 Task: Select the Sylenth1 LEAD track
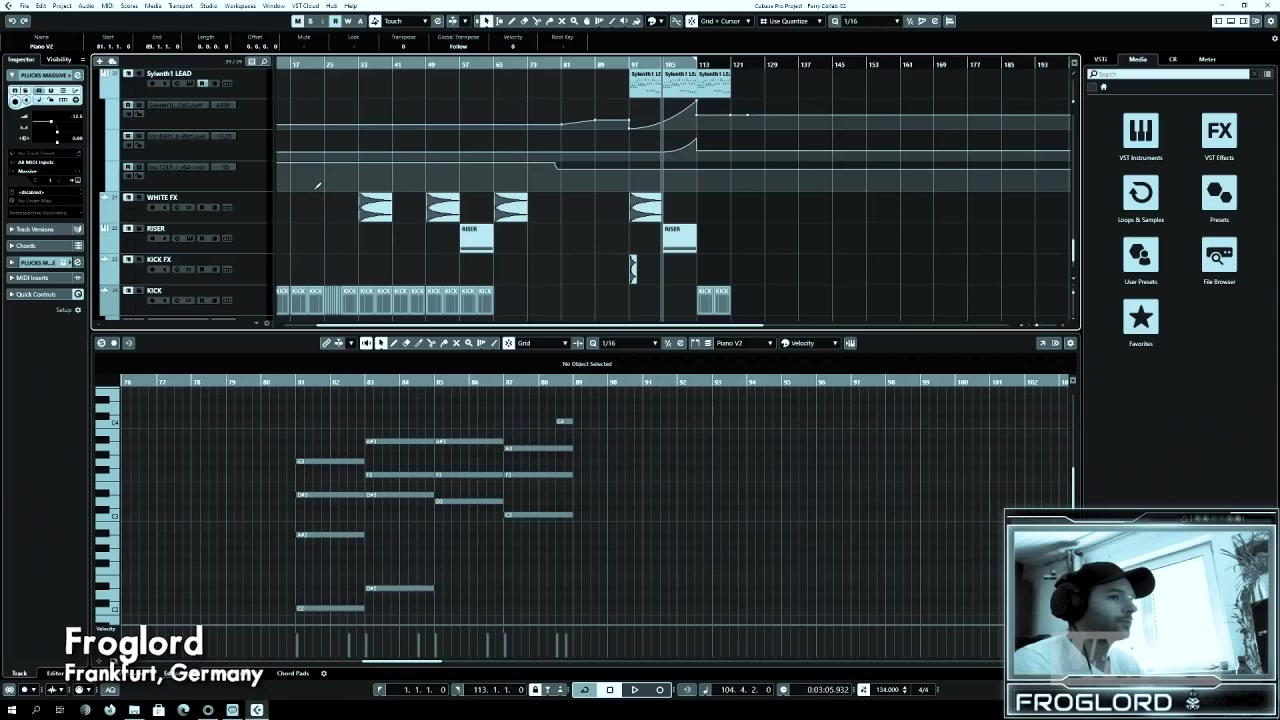coord(169,73)
